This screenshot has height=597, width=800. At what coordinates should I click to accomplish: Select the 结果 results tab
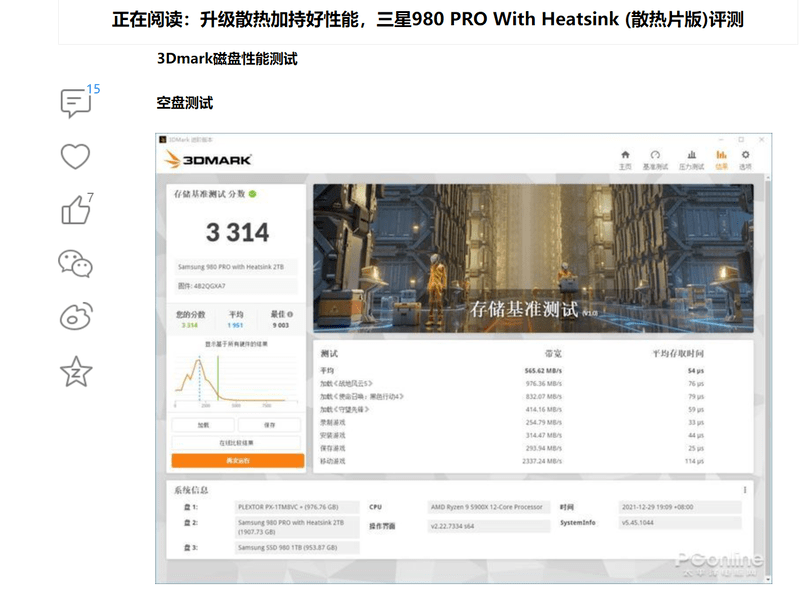(721, 160)
